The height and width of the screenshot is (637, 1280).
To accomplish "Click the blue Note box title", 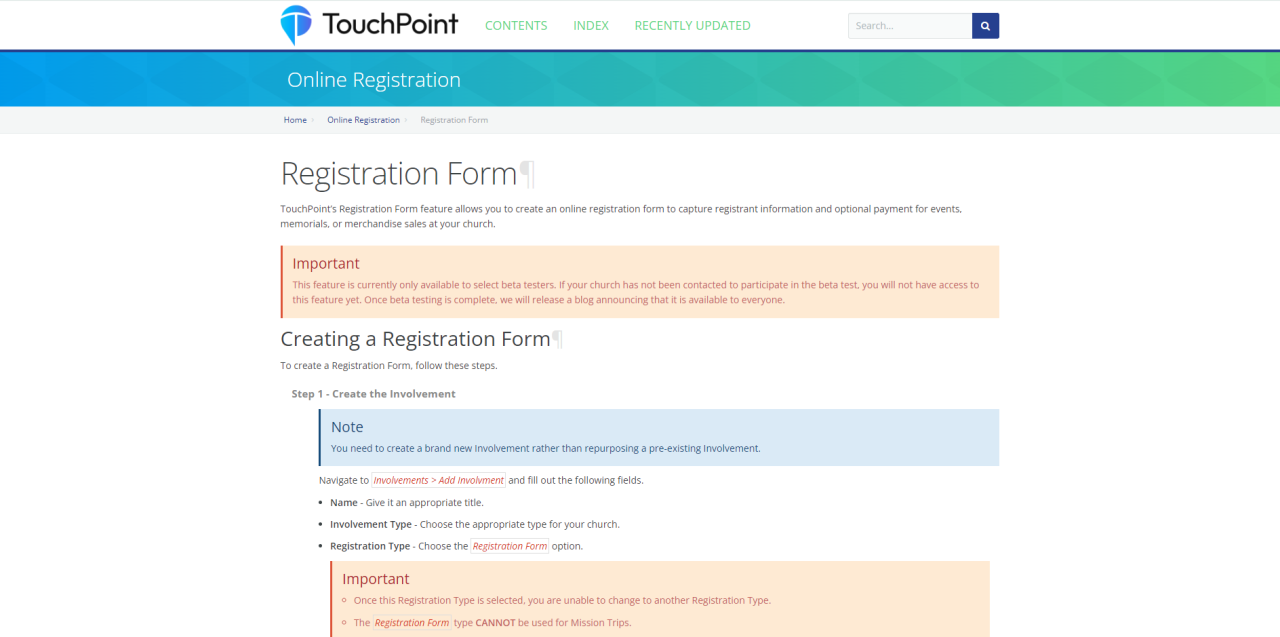I will 347,427.
